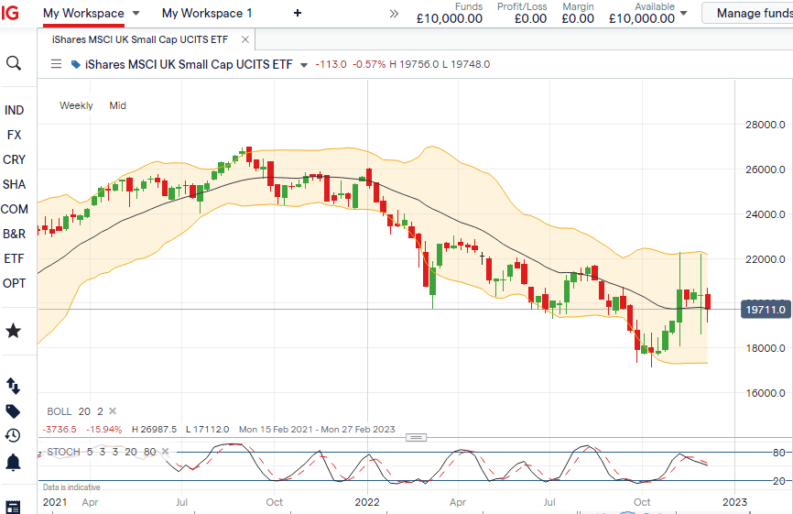Open CRY crypto category
This screenshot has width=793, height=514.
14,160
